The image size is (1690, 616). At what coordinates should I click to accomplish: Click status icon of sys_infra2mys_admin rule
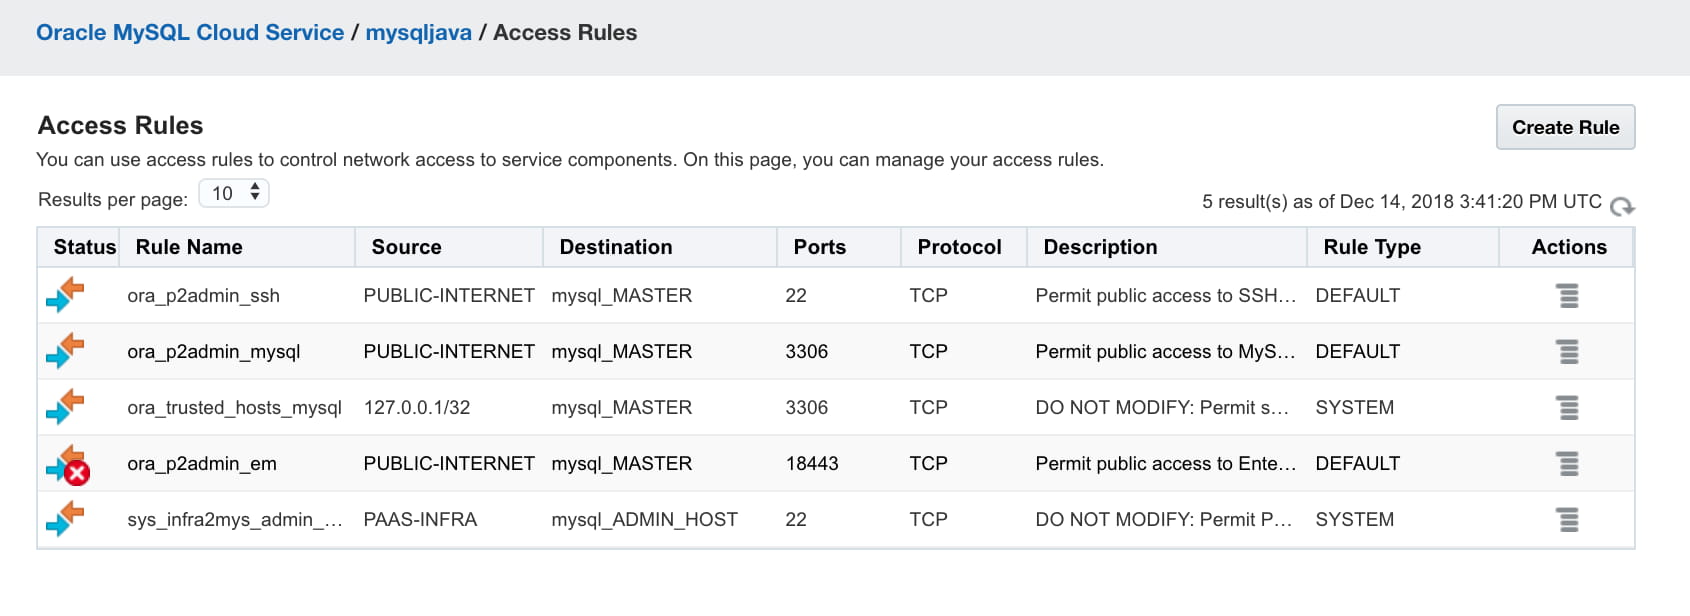(x=66, y=520)
